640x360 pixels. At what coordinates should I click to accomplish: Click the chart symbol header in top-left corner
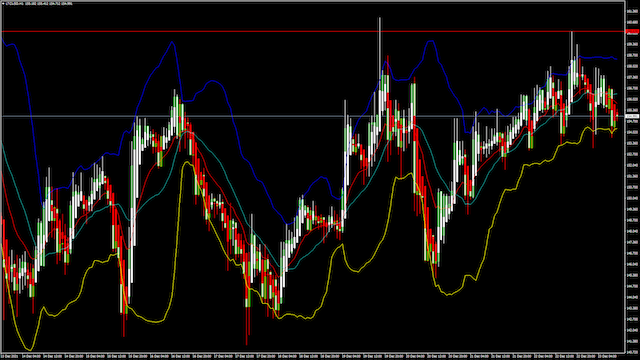point(38,3)
